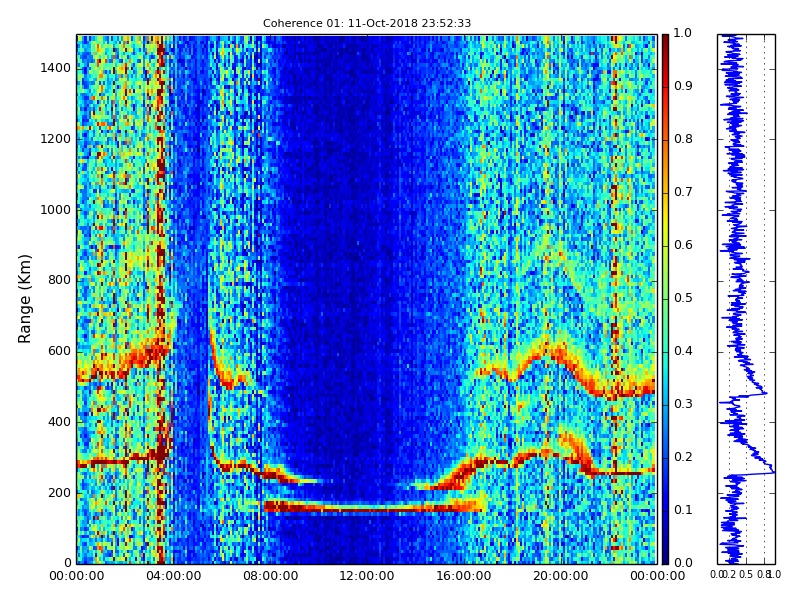Image resolution: width=800 pixels, height=600 pixels.
Task: Click the colorbar 0.6 label
Action: (683, 245)
